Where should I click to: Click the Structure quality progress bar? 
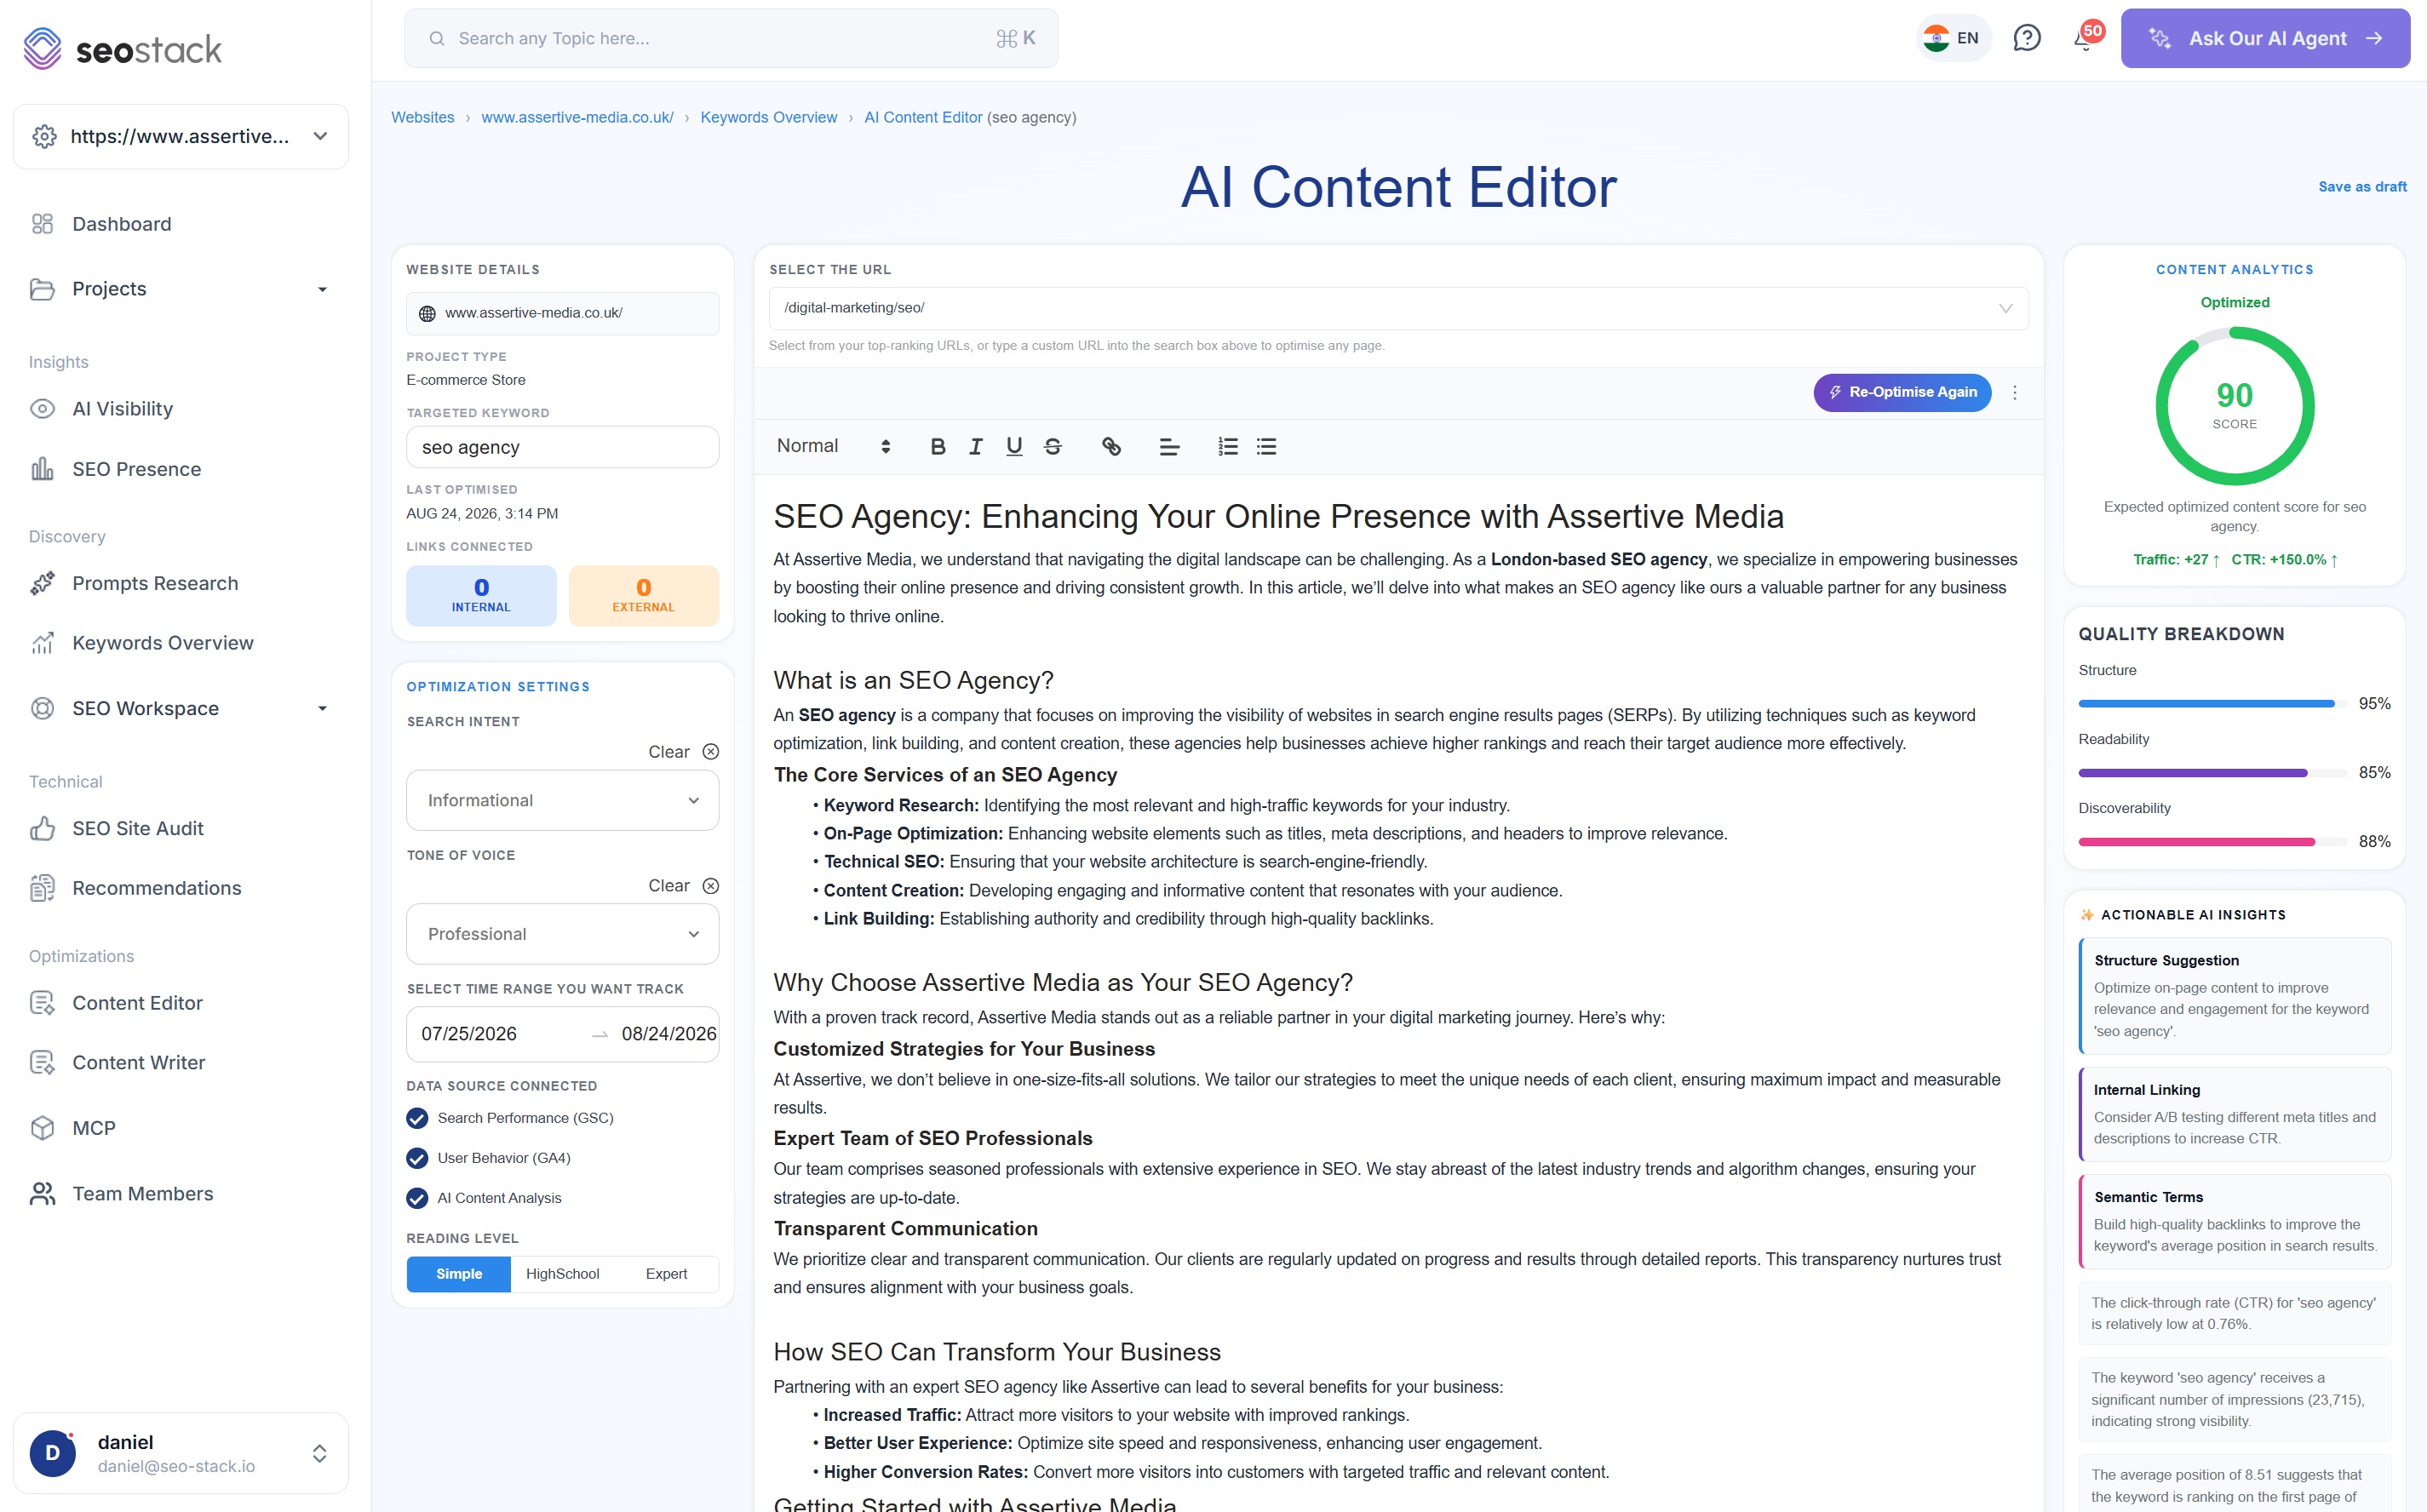pos(2212,704)
